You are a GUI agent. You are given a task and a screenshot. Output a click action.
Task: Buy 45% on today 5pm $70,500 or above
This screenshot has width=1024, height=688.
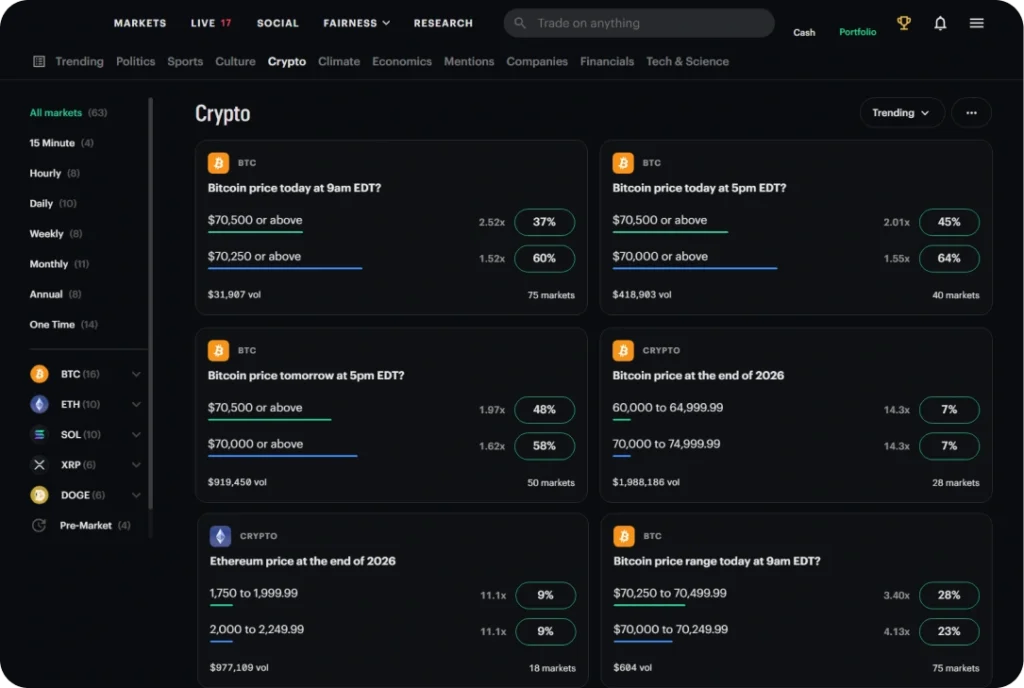click(949, 222)
